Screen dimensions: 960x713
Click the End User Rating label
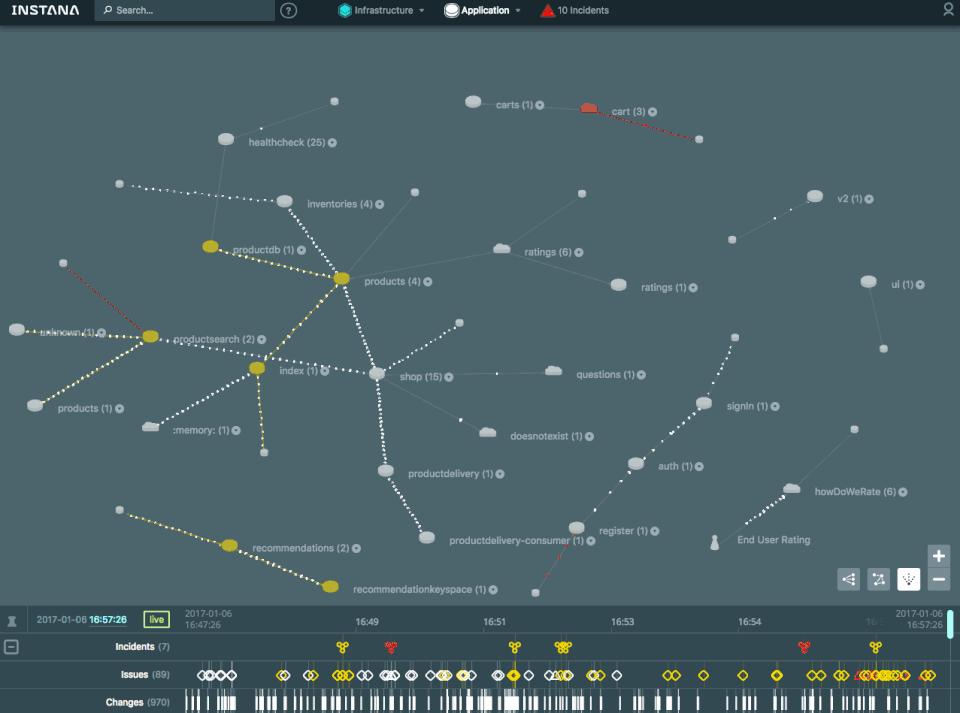click(x=773, y=540)
